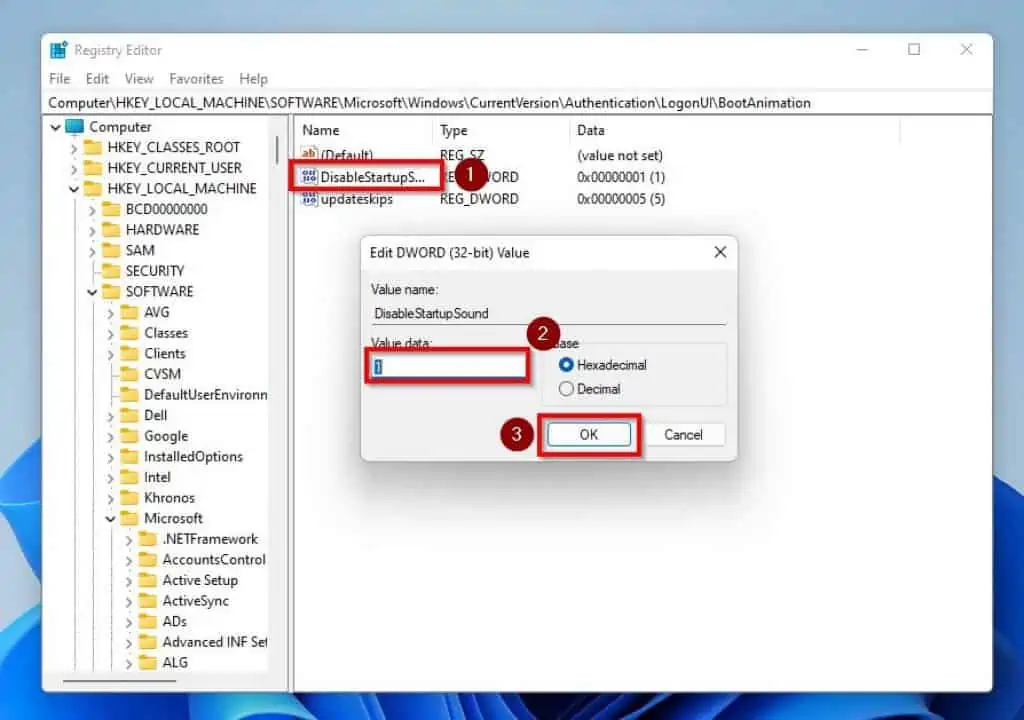Click the Khronos folder icon
Viewport: 1024px width, 720px height.
(x=129, y=498)
